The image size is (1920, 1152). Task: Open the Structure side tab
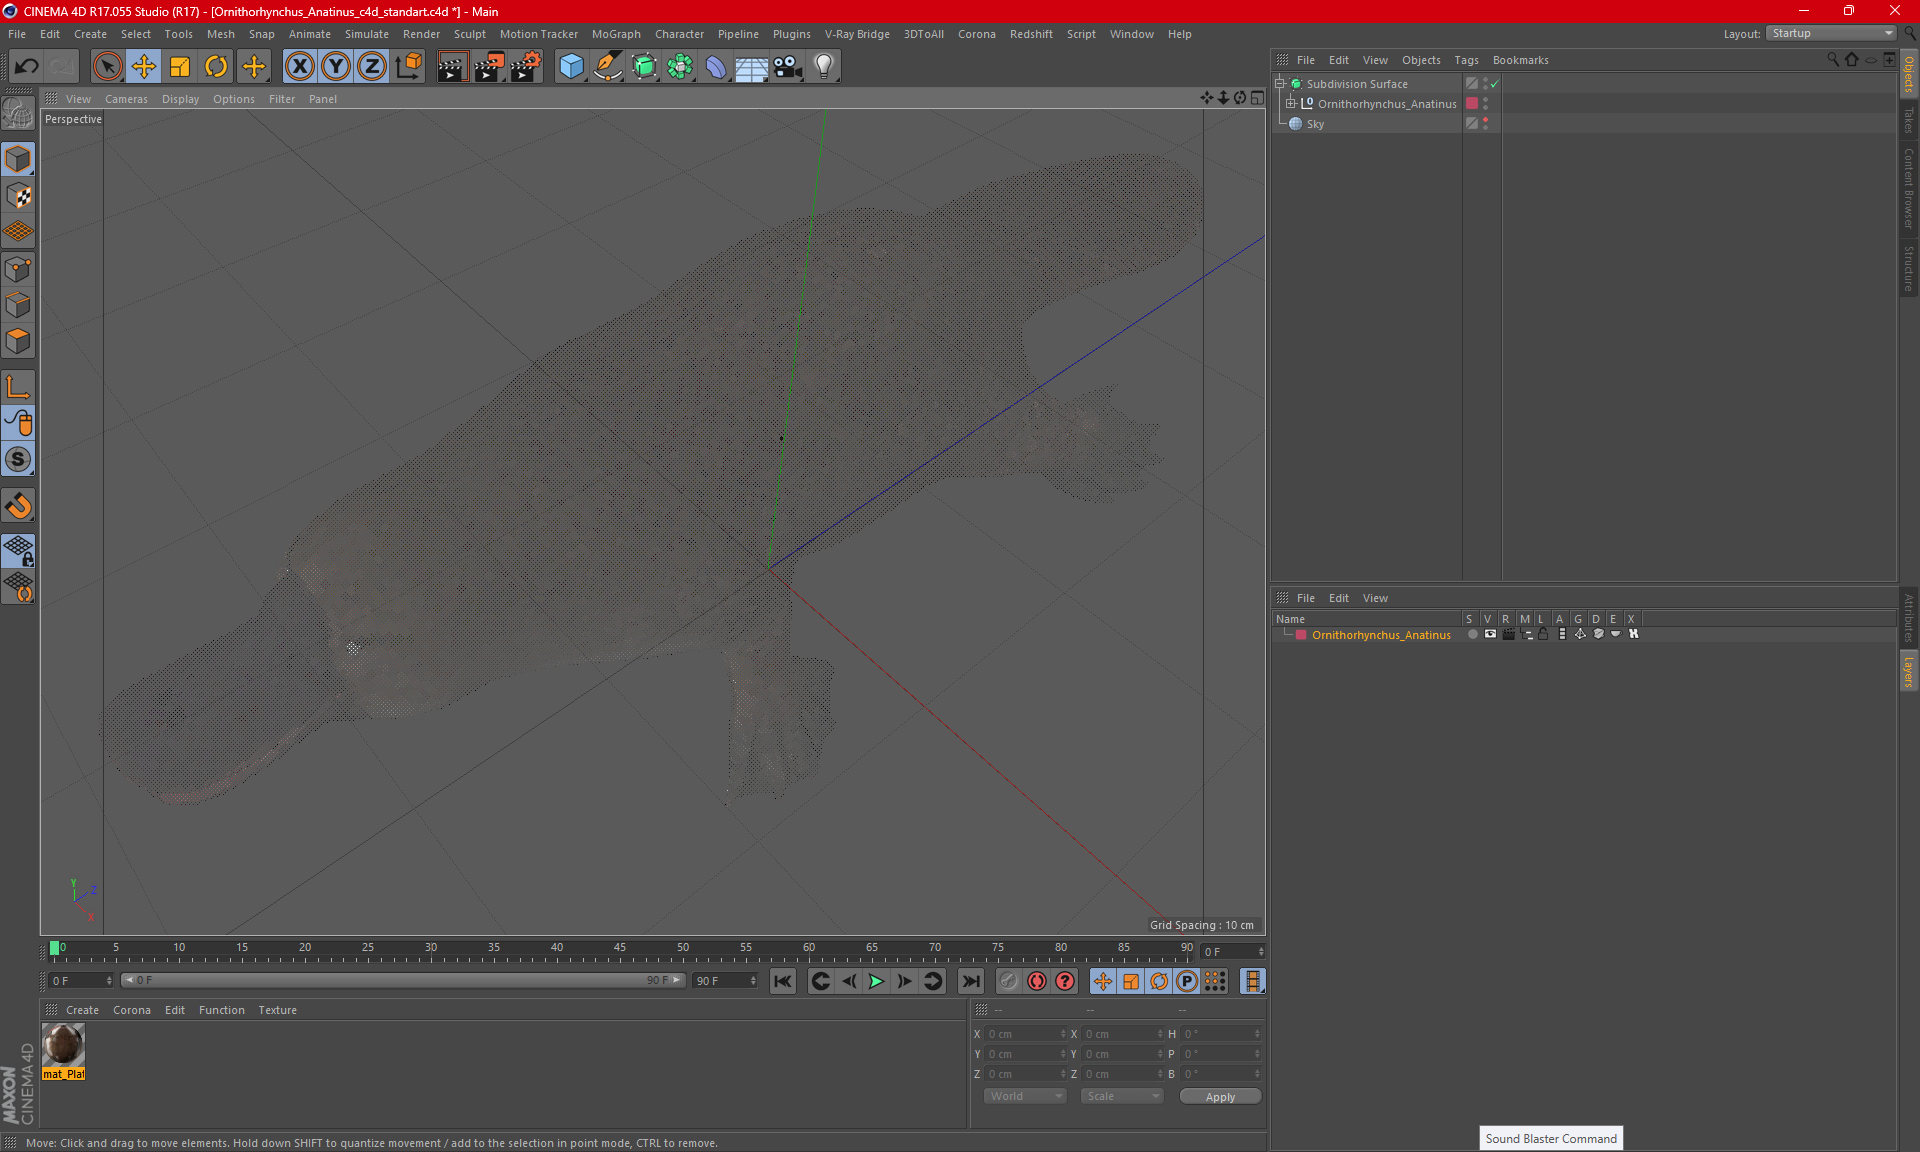[1908, 268]
